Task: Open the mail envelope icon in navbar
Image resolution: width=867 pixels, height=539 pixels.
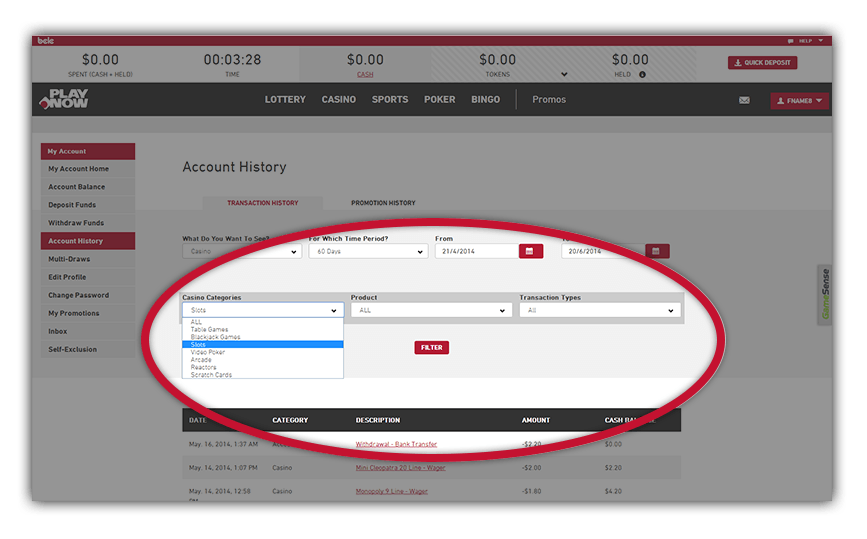Action: pyautogui.click(x=744, y=100)
